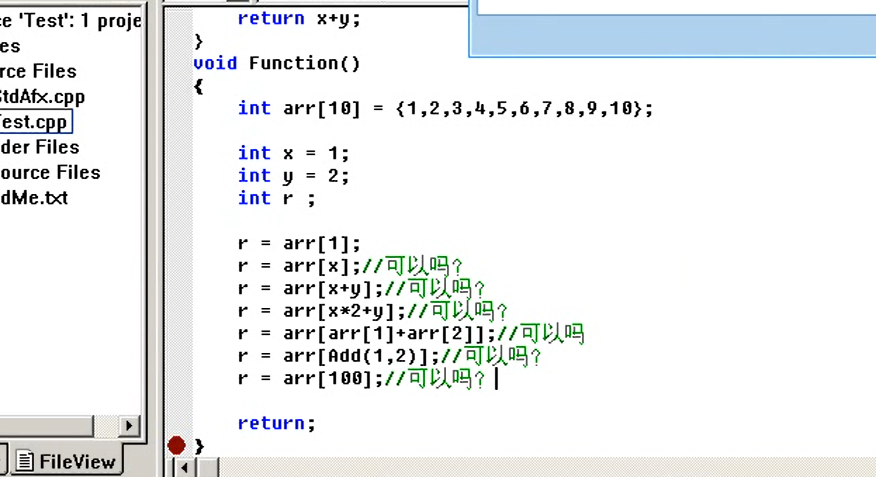The width and height of the screenshot is (876, 477).
Task: Click the file tree scroll right arrow
Action: [128, 426]
